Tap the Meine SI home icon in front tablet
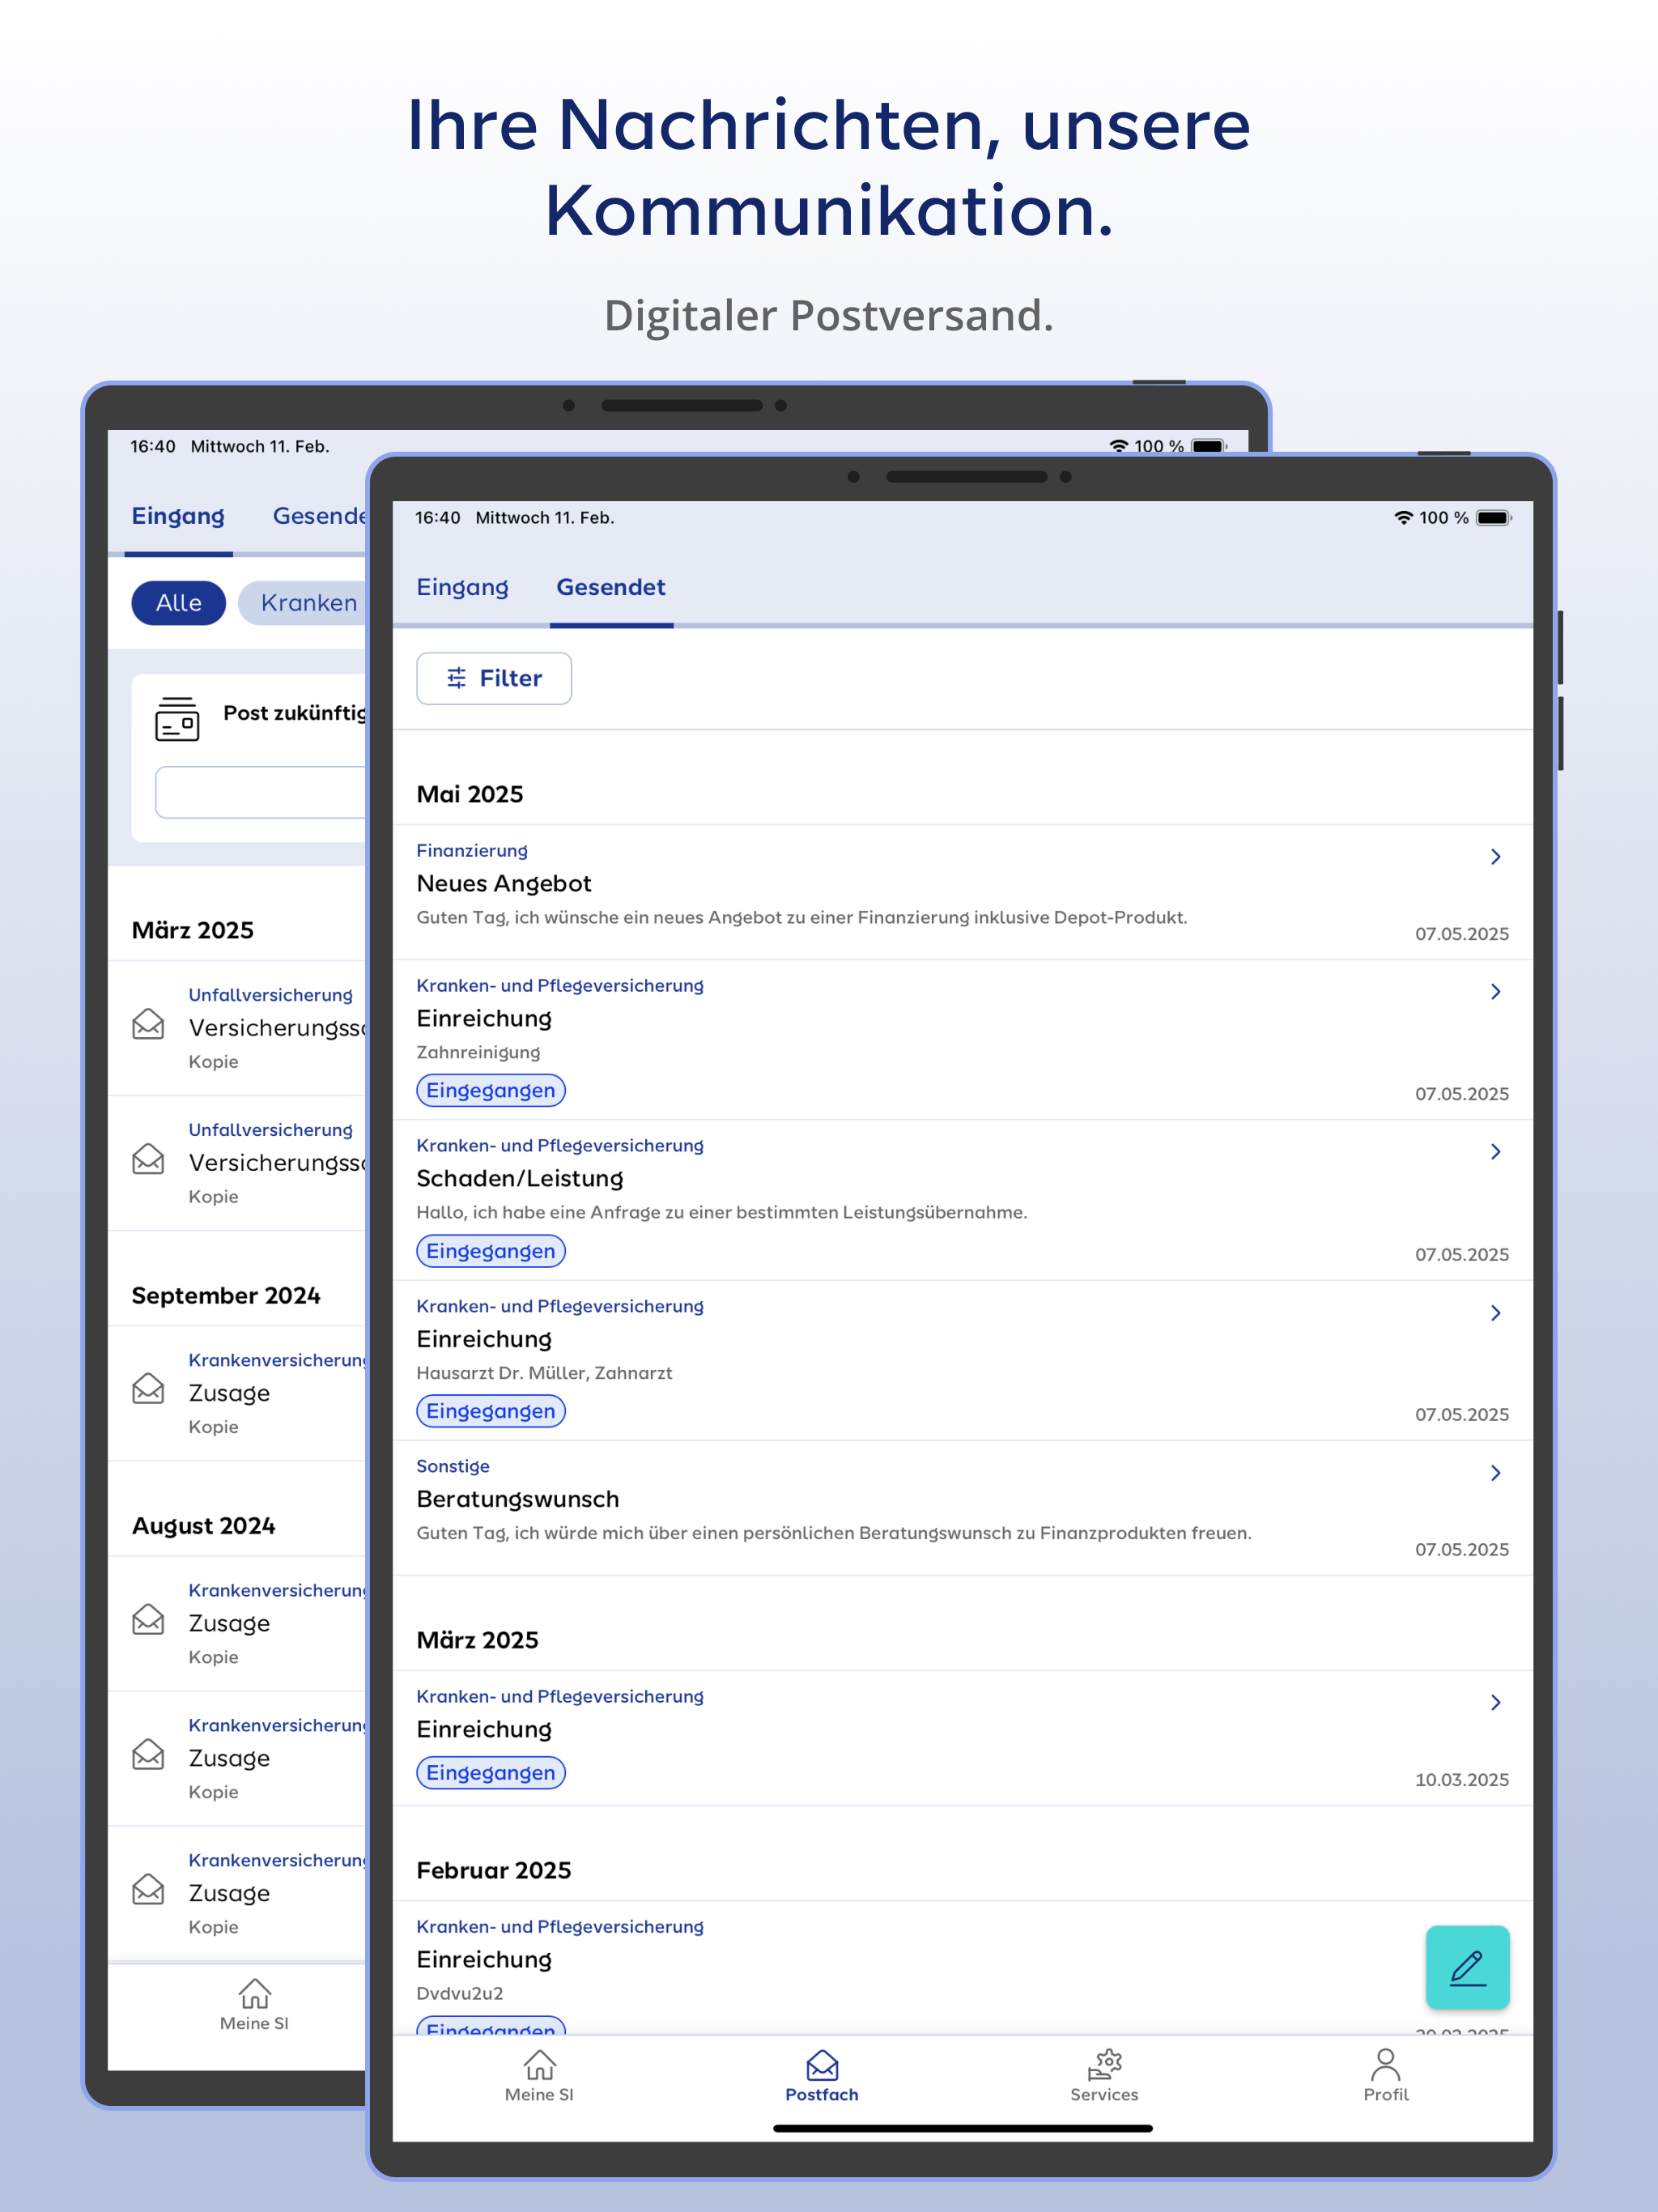This screenshot has height=2212, width=1658. tap(539, 2065)
